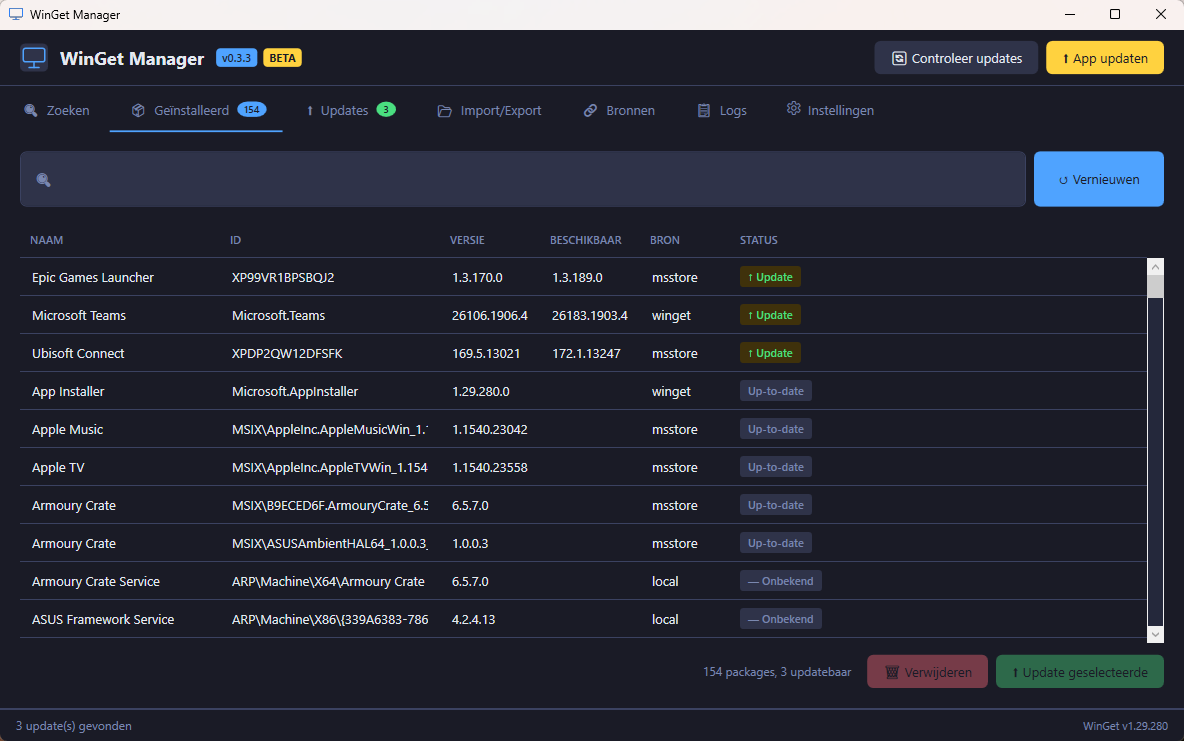
Task: Click the XPDP2QW12DFSFK ID cell
Action: point(287,354)
